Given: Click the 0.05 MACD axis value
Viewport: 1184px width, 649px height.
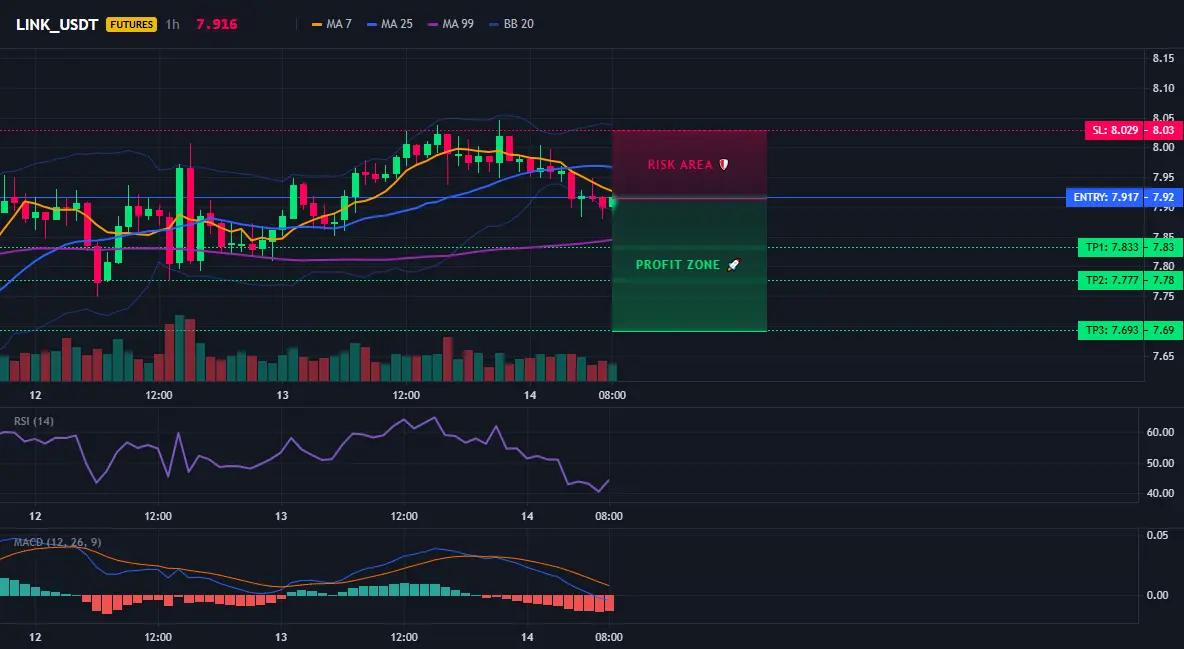Looking at the screenshot, I should pos(1158,535).
